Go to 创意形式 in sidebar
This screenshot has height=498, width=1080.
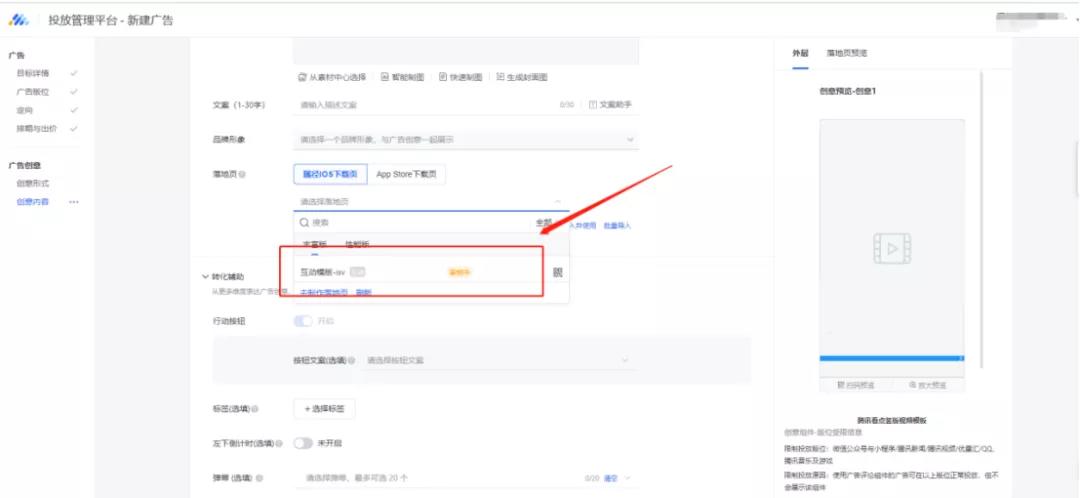click(33, 184)
